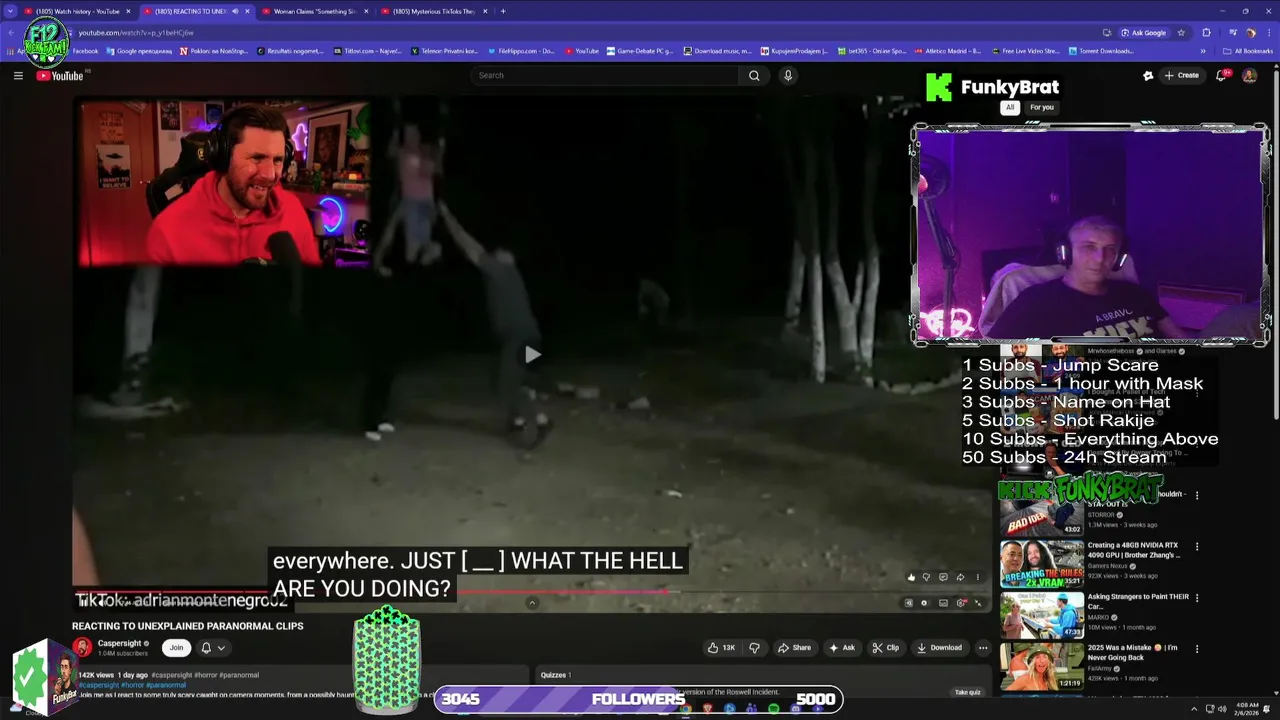Open the browser extensions puzzle icon
The height and width of the screenshot is (720, 1280).
pyautogui.click(x=1206, y=32)
